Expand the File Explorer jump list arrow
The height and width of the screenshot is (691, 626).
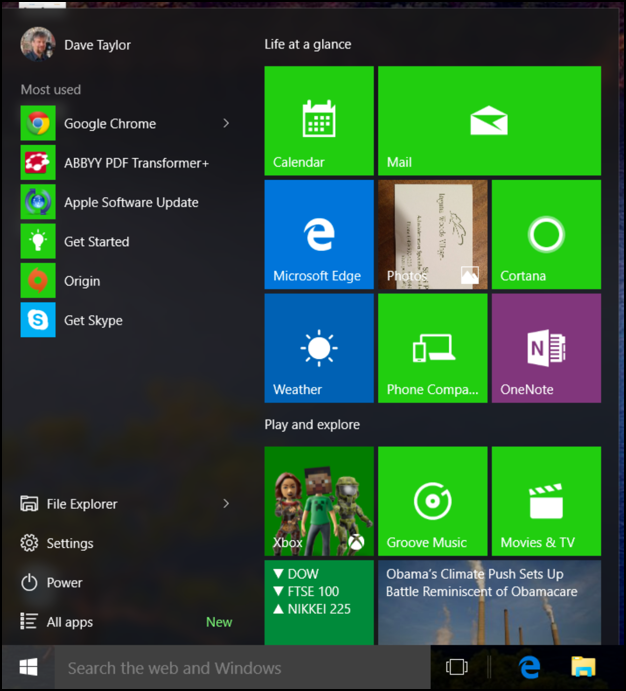point(226,503)
